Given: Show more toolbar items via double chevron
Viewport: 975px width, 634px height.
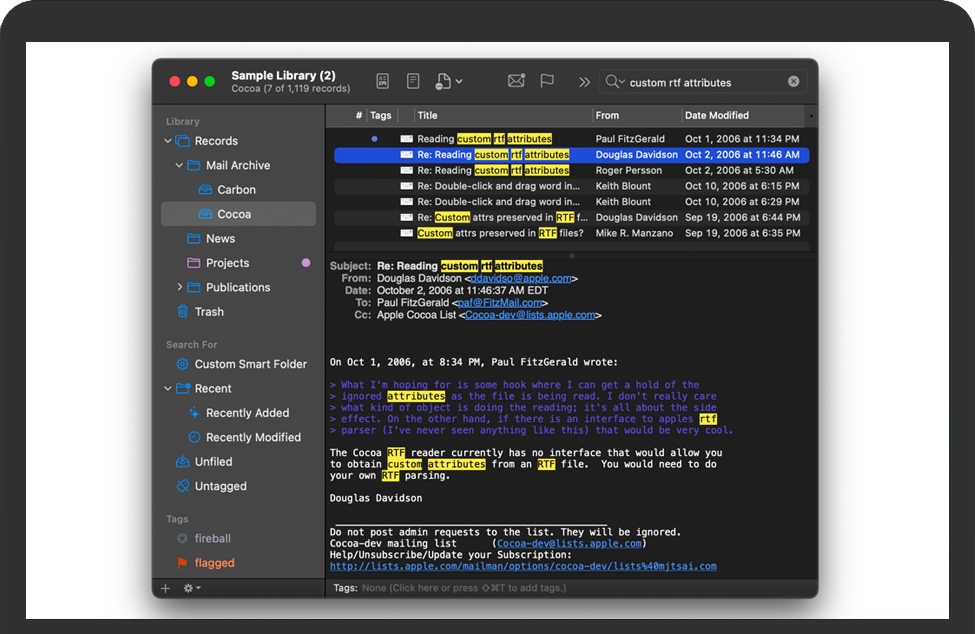Looking at the screenshot, I should click(x=584, y=82).
